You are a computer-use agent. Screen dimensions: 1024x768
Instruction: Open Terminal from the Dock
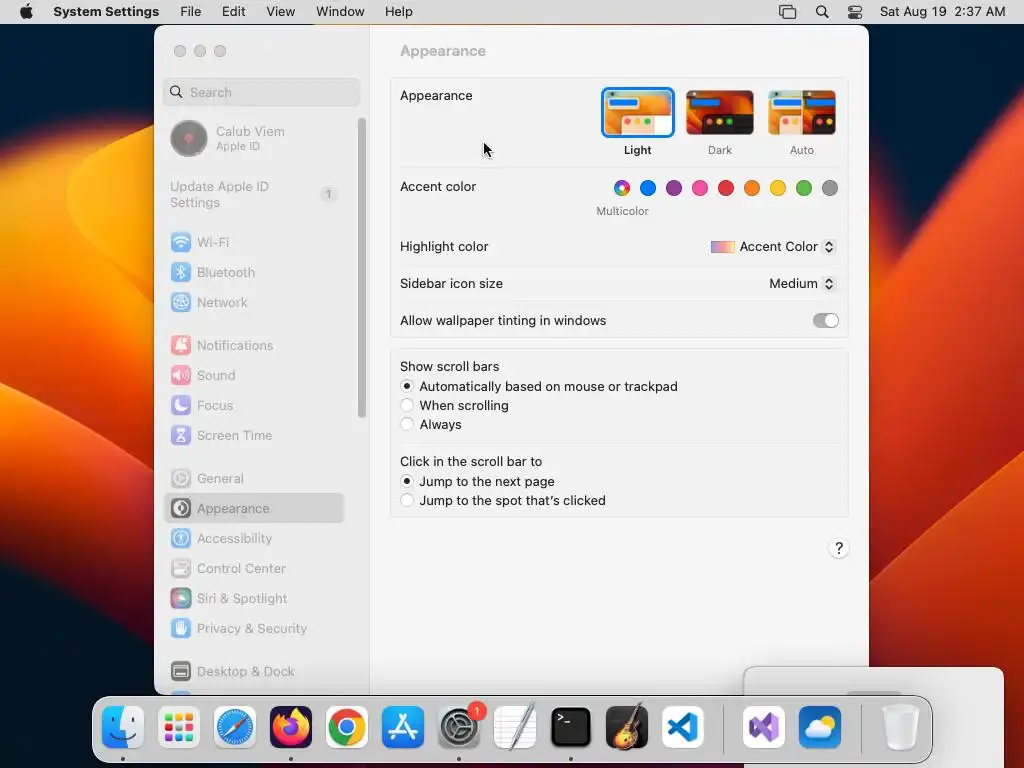coord(571,727)
